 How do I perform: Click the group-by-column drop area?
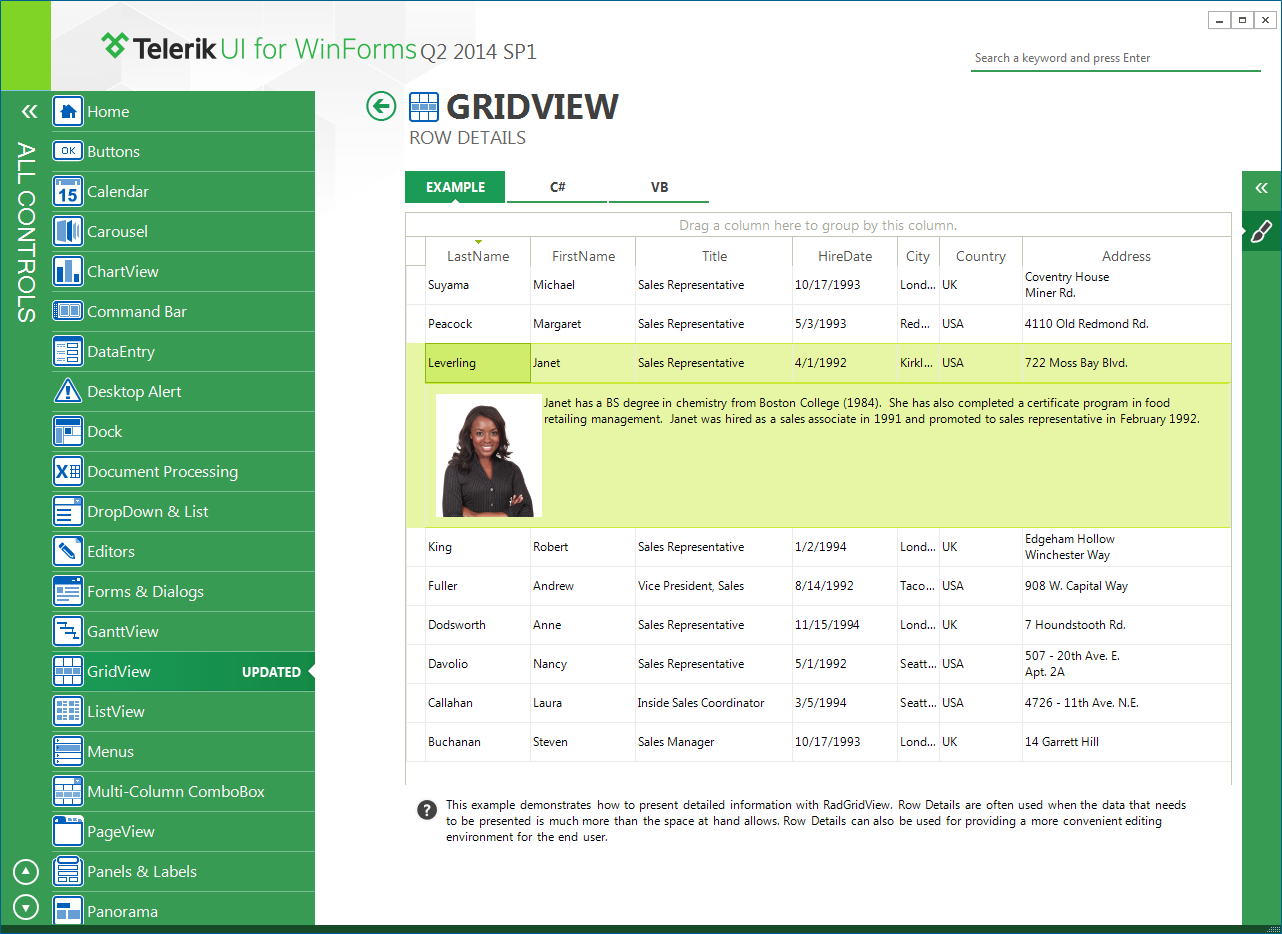point(818,225)
